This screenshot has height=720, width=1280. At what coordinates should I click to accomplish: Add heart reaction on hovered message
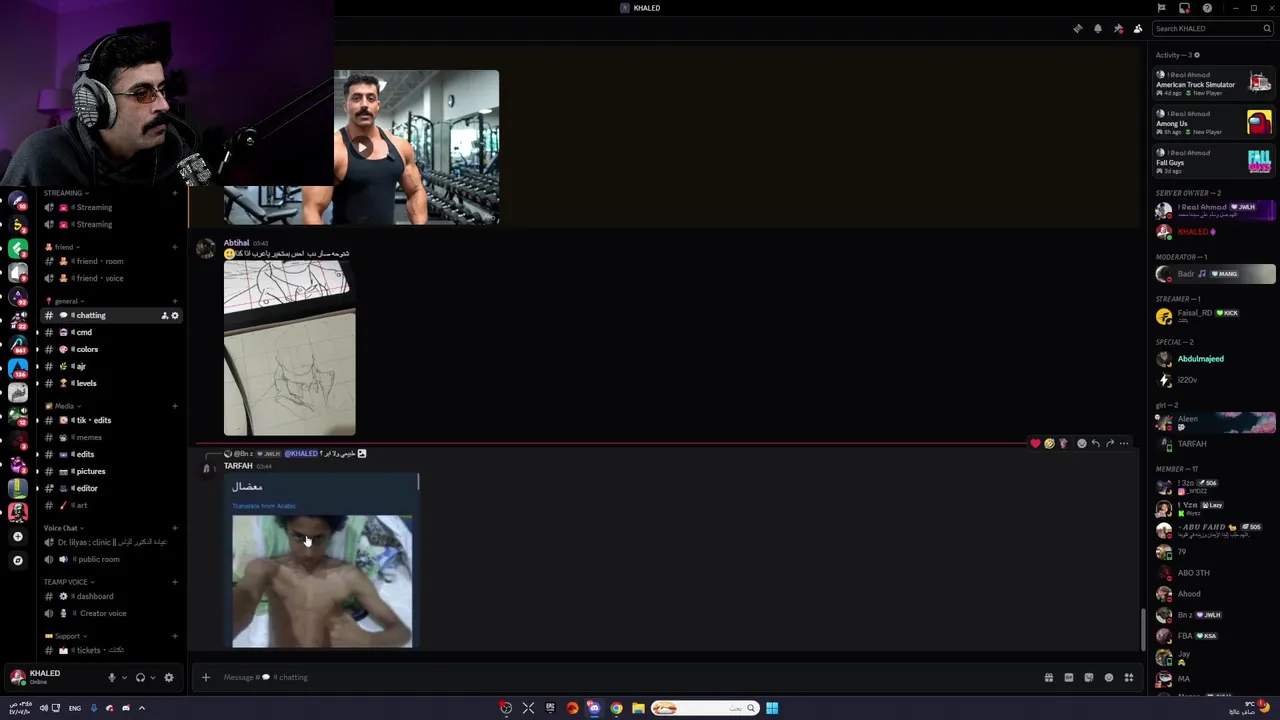(x=1035, y=443)
